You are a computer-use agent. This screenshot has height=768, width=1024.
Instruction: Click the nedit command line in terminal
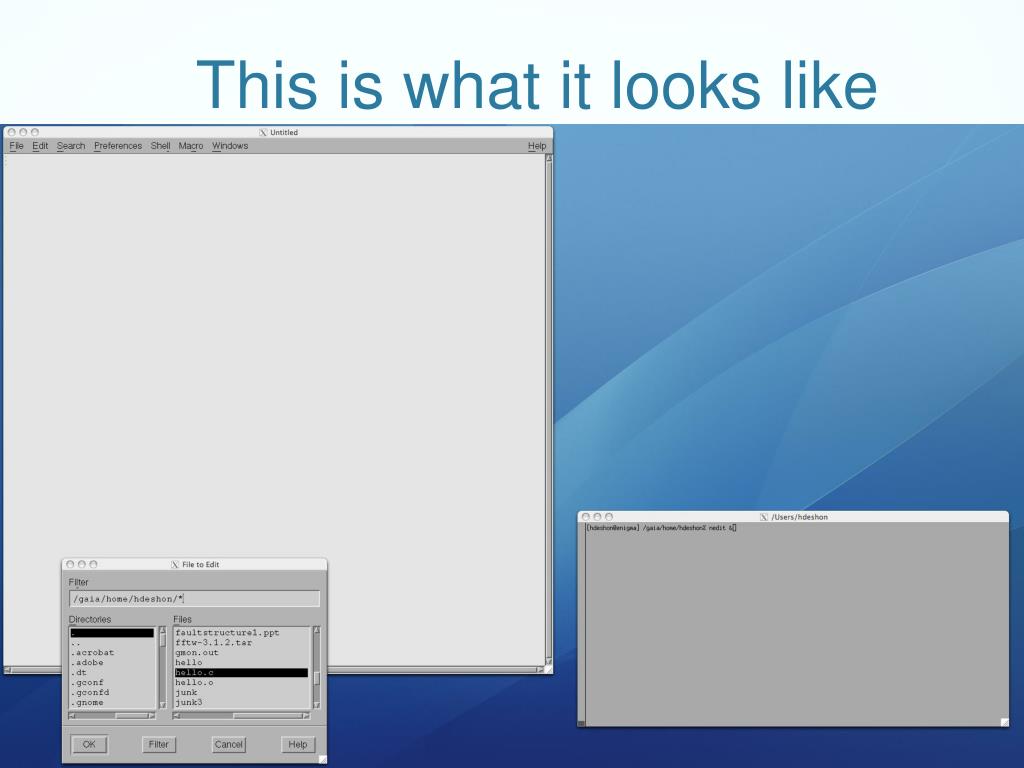point(662,528)
